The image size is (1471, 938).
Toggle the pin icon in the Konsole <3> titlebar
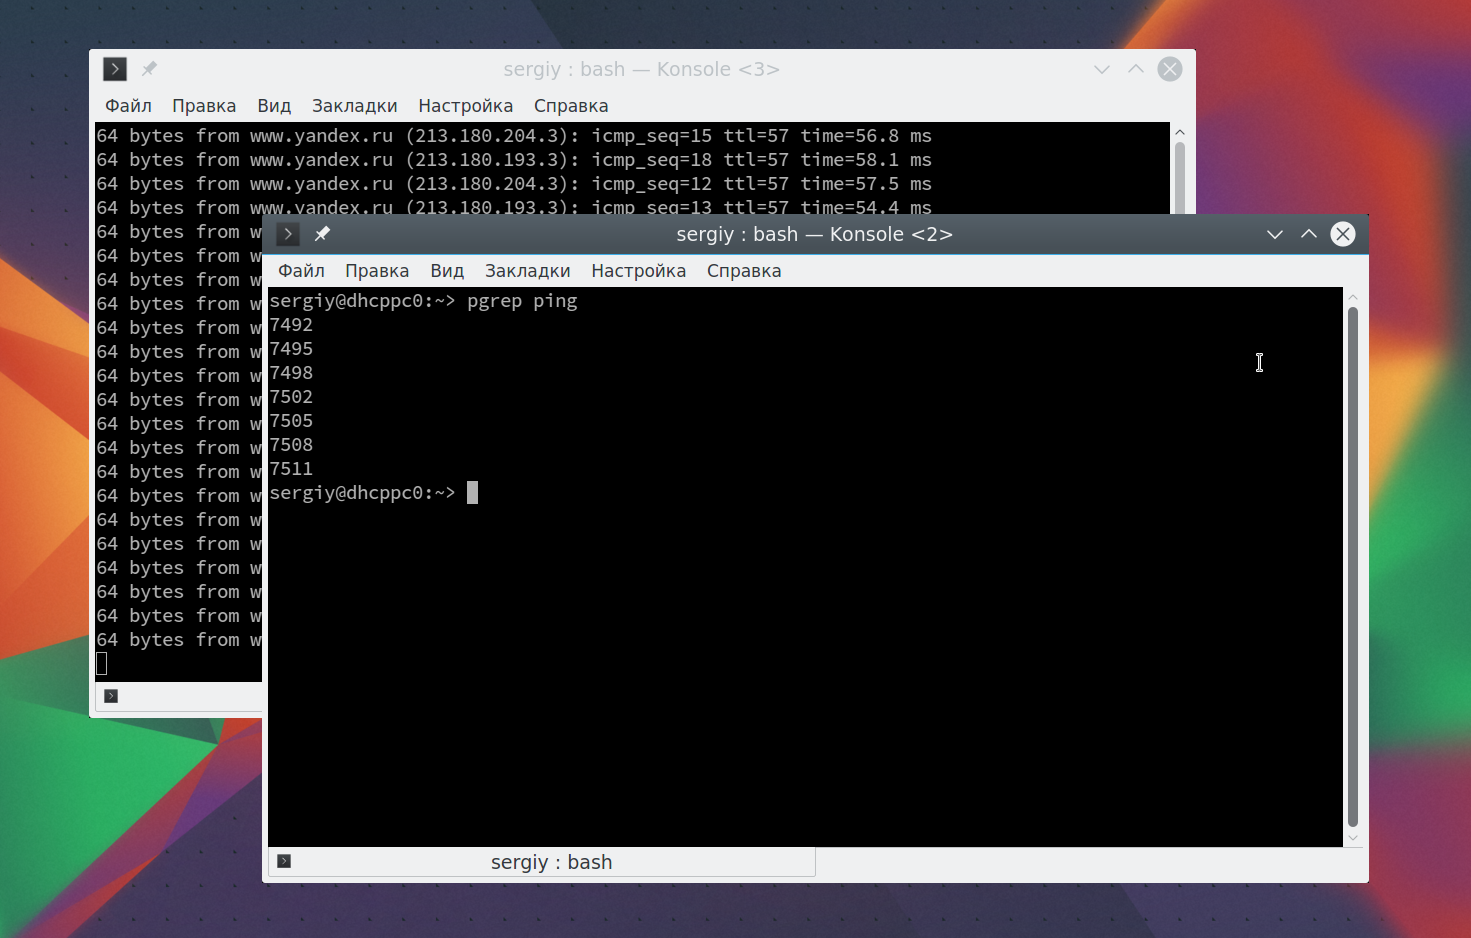pos(149,68)
